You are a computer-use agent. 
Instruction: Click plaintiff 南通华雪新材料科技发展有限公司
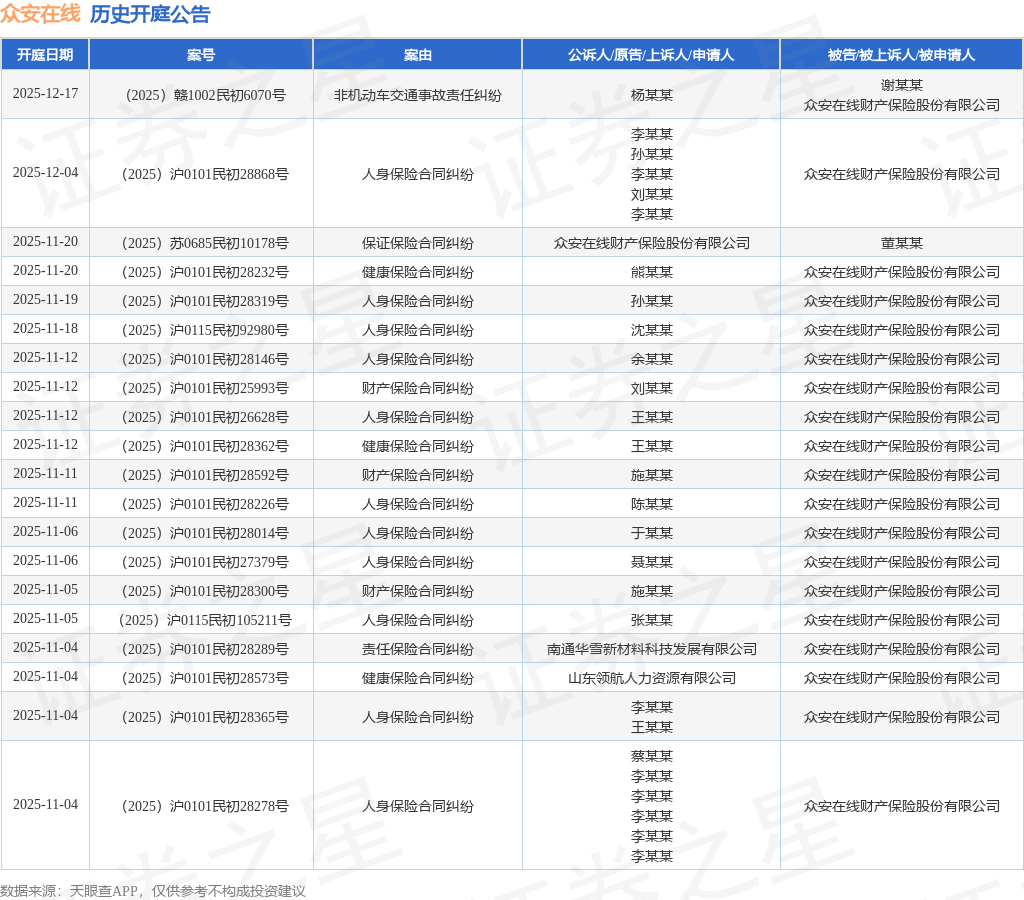(651, 649)
